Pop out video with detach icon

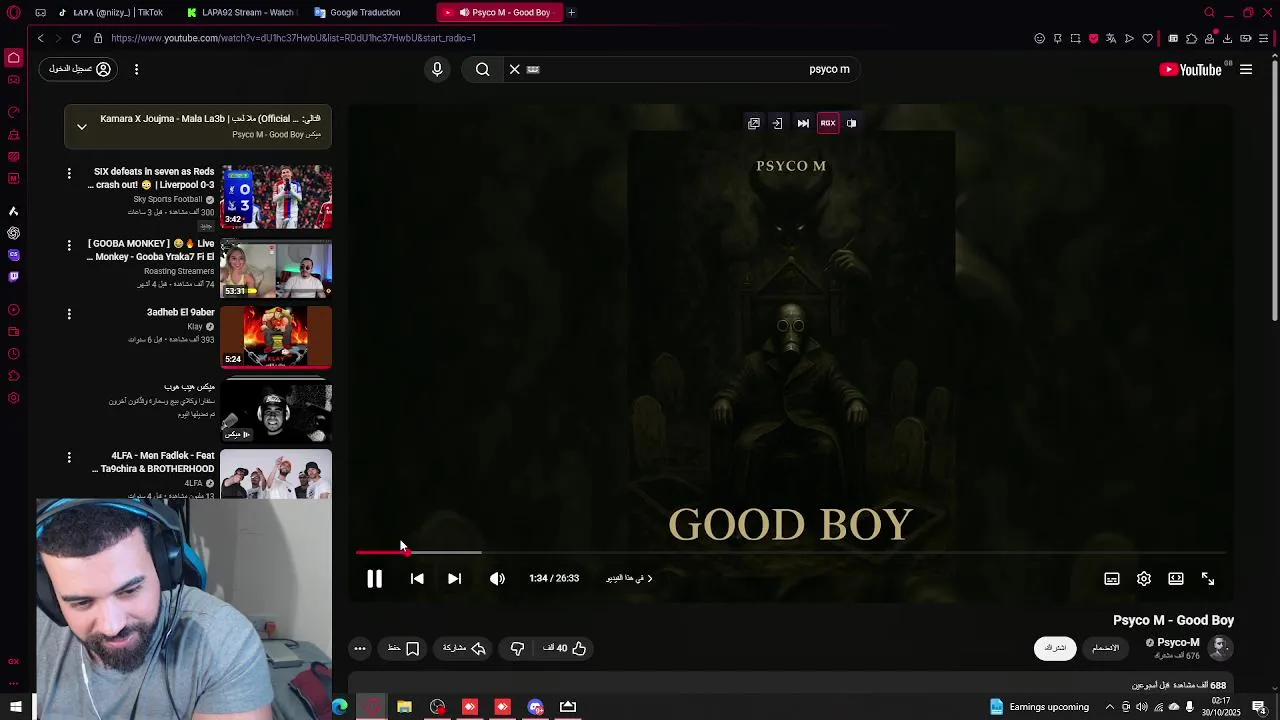[x=754, y=123]
